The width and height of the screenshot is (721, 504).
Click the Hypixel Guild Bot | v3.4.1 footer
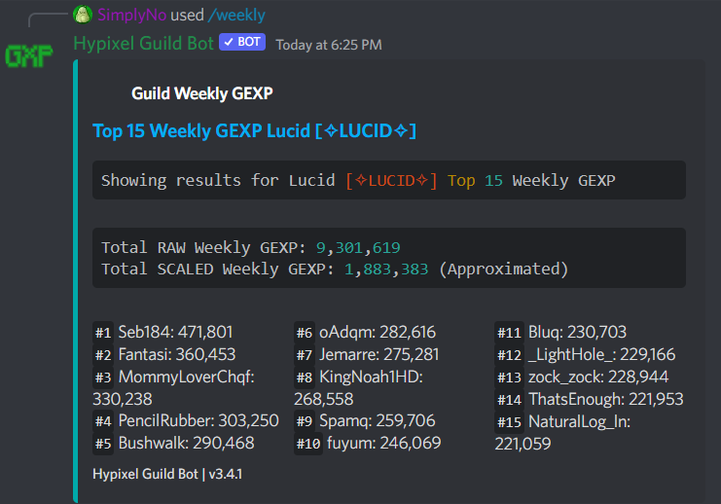[x=167, y=474]
